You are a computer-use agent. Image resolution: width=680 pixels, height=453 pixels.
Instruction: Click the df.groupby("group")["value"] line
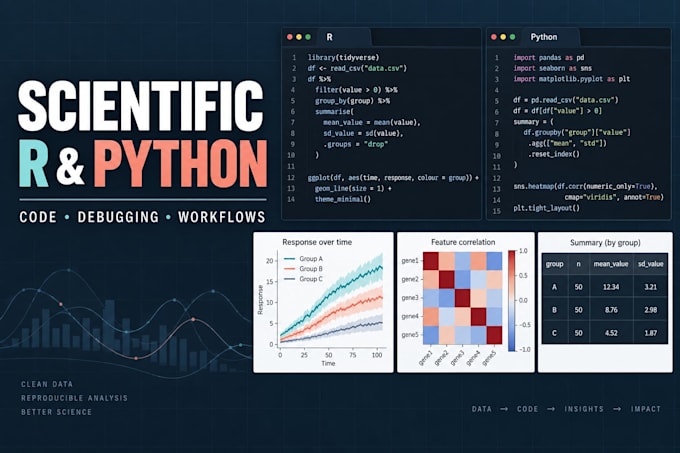tap(577, 132)
